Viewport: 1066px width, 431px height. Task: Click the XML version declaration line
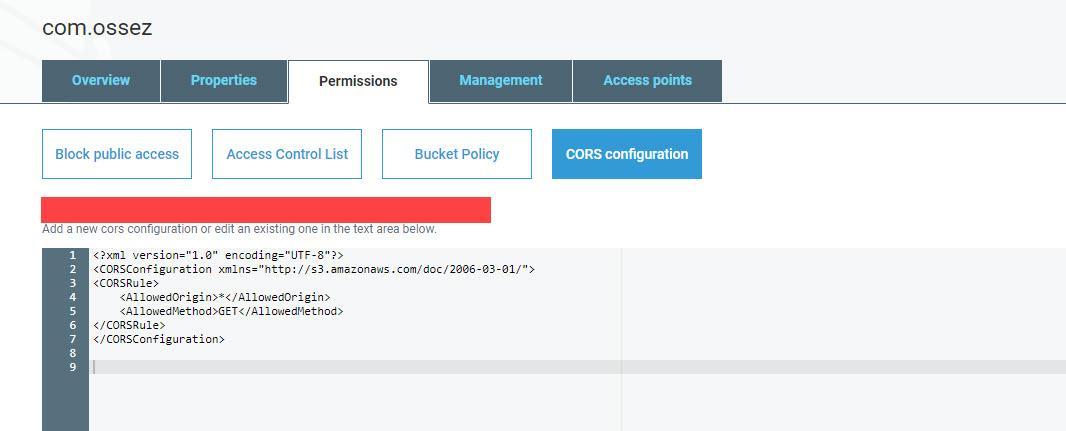tap(218, 255)
